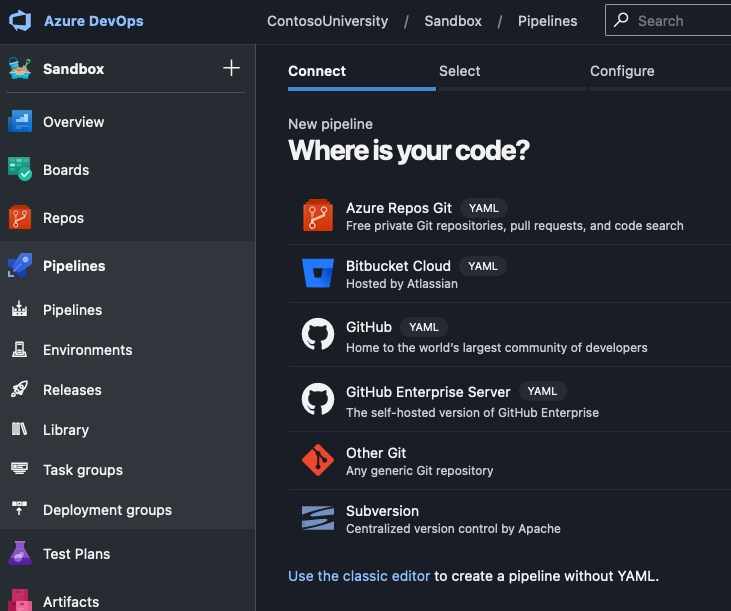Click the Use the classic editor link
The height and width of the screenshot is (611, 731).
tap(359, 576)
